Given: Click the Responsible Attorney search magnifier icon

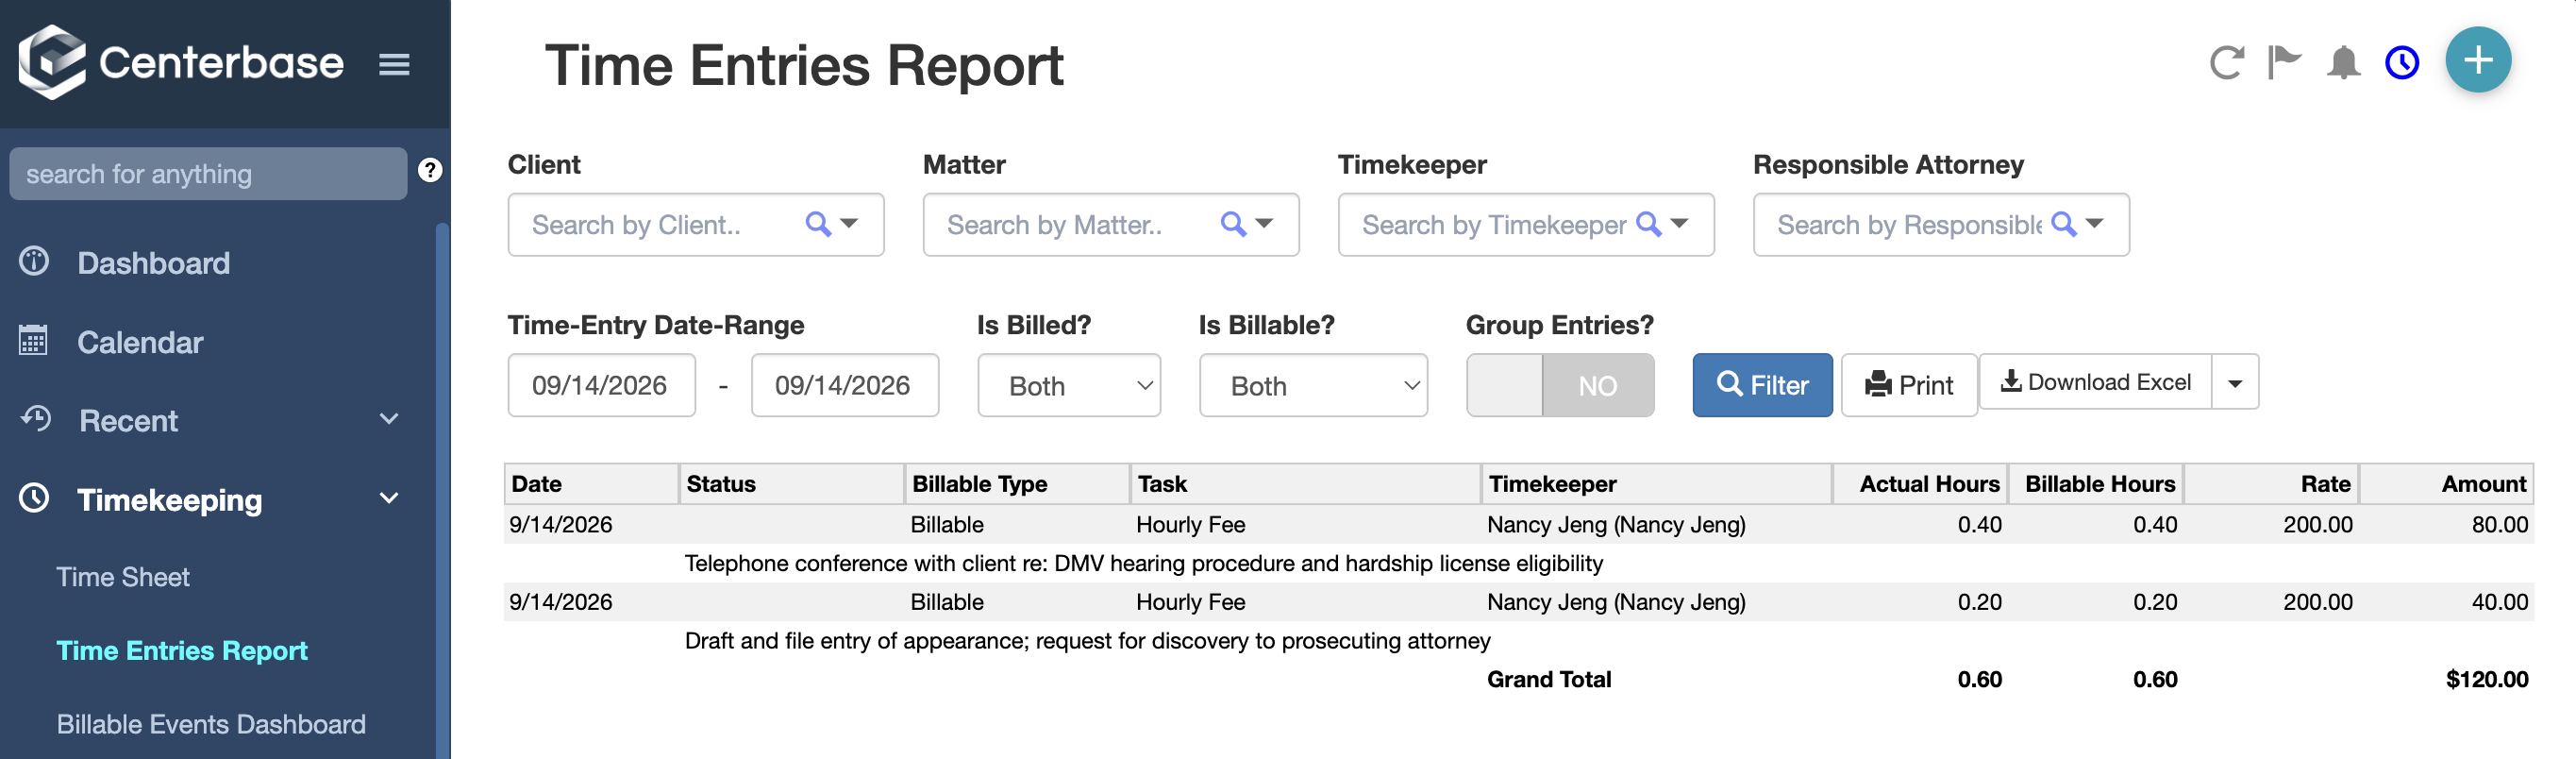Looking at the screenshot, I should [2063, 224].
